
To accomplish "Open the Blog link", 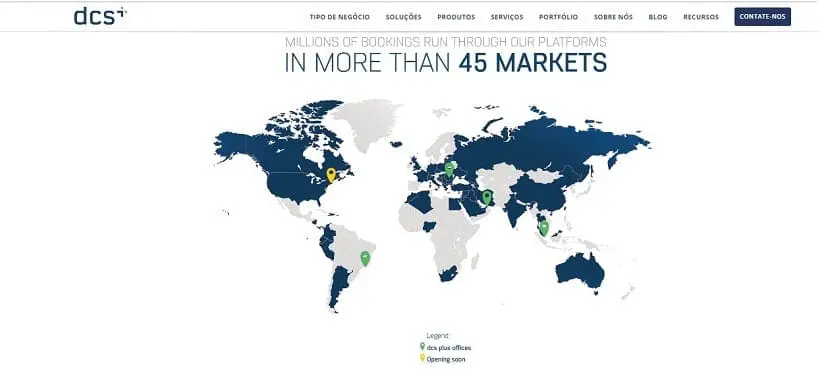I will tap(658, 17).
